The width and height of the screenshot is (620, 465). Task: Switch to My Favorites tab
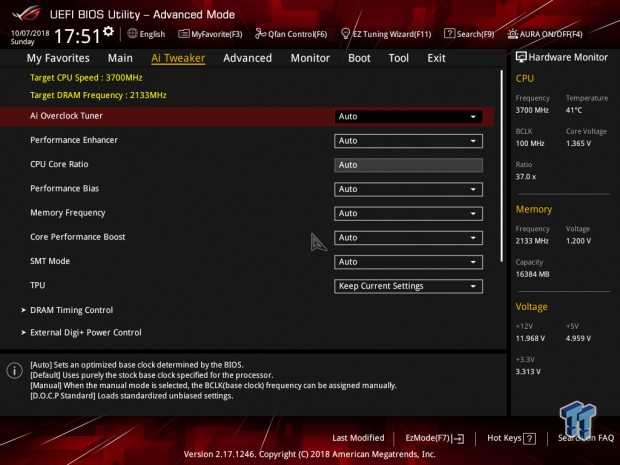pos(58,58)
